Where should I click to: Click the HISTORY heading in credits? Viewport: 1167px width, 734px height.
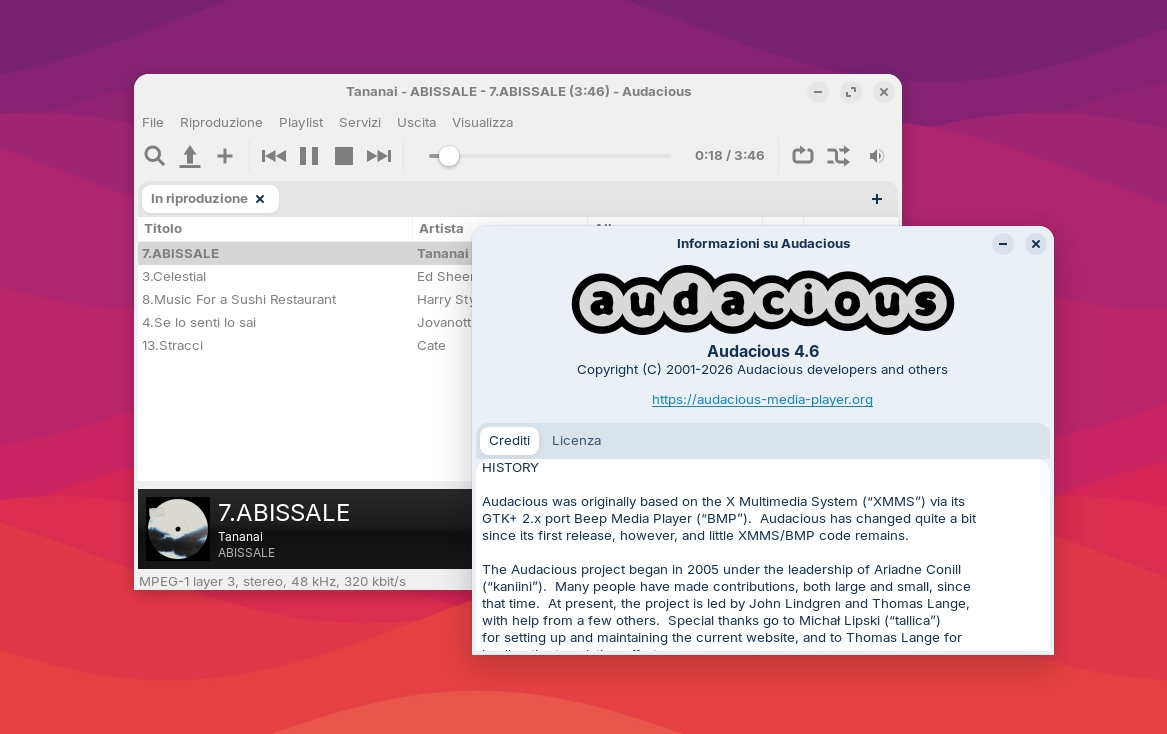[510, 467]
